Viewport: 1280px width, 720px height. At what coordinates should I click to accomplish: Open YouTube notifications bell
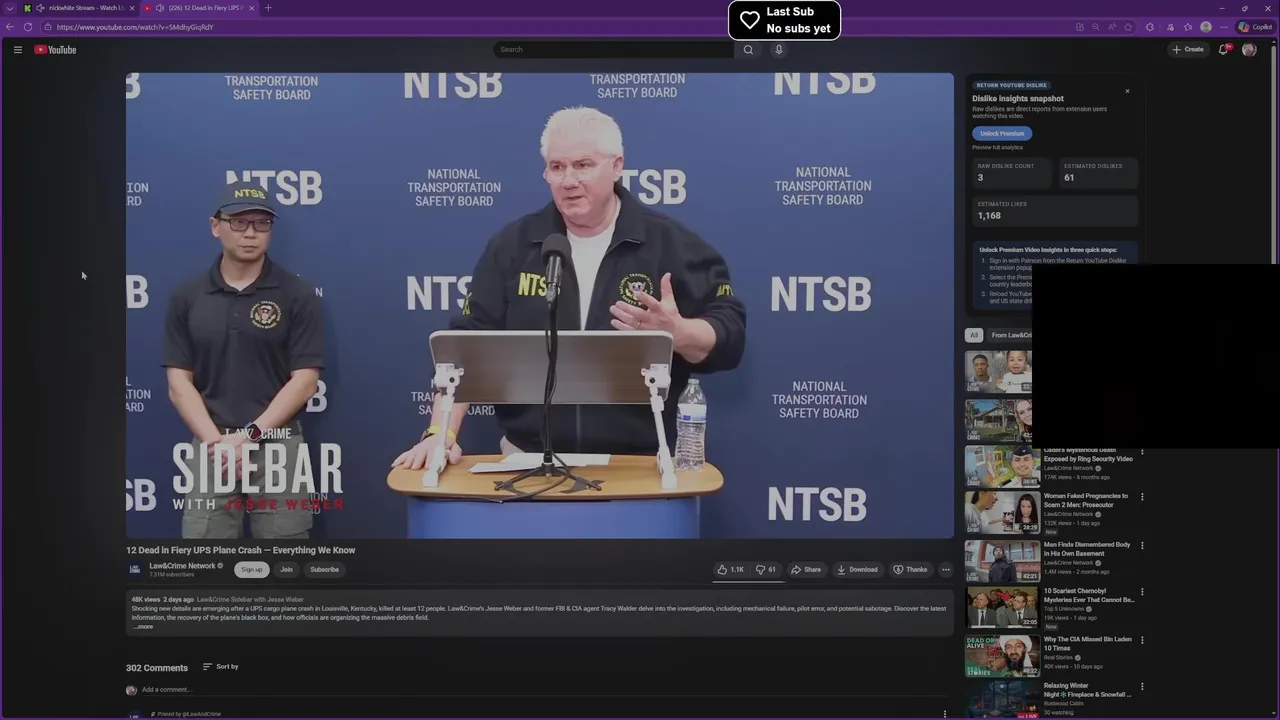[1223, 49]
